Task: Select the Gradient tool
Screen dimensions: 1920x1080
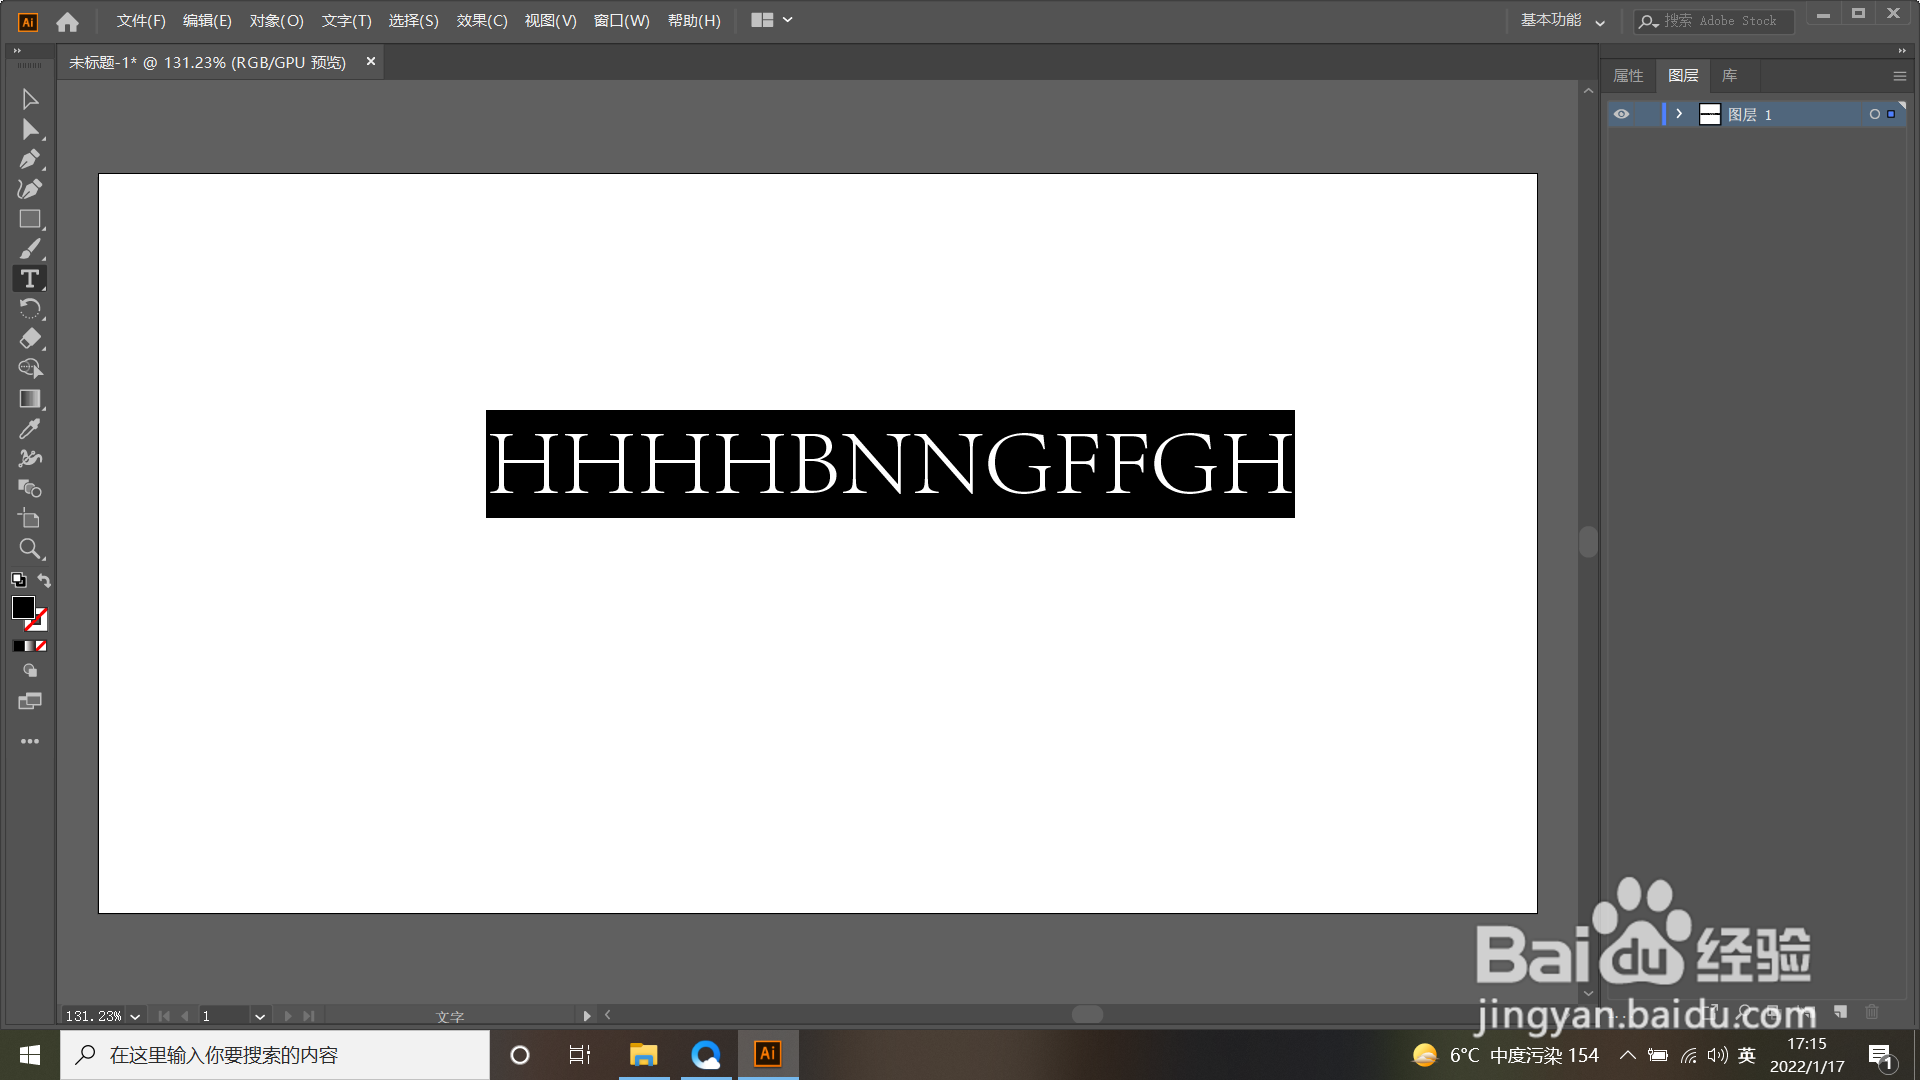Action: click(x=29, y=399)
